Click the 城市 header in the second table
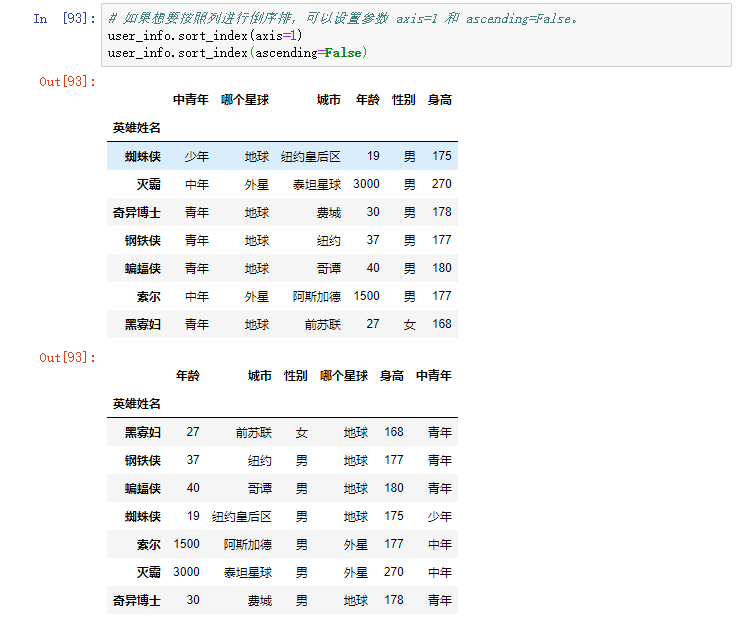 point(260,375)
